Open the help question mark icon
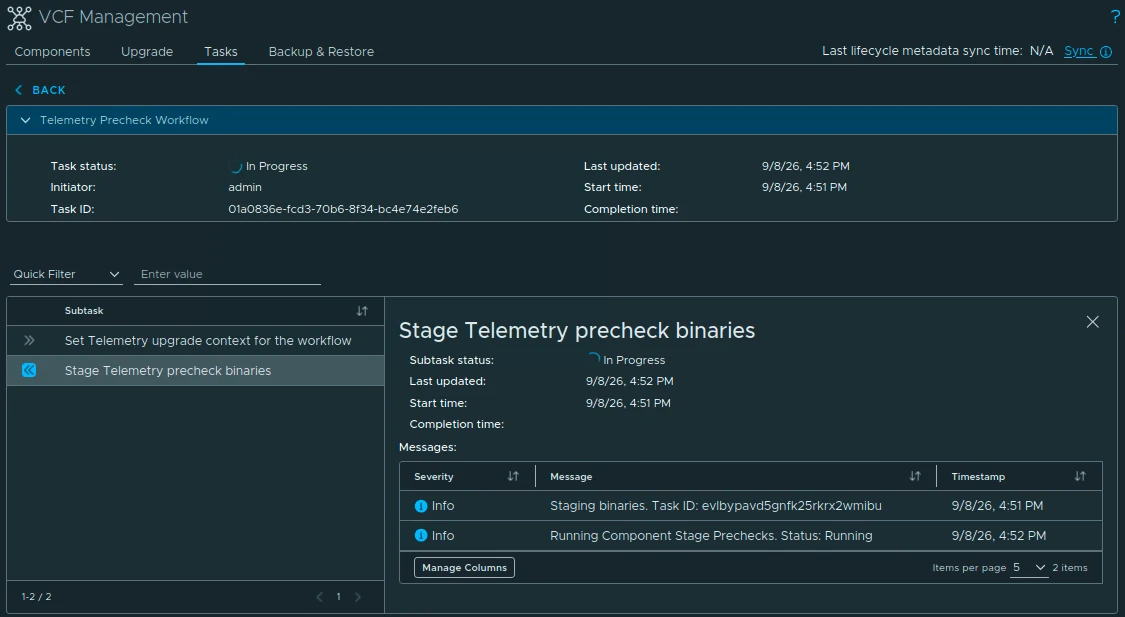The height and width of the screenshot is (617, 1125). [1115, 17]
